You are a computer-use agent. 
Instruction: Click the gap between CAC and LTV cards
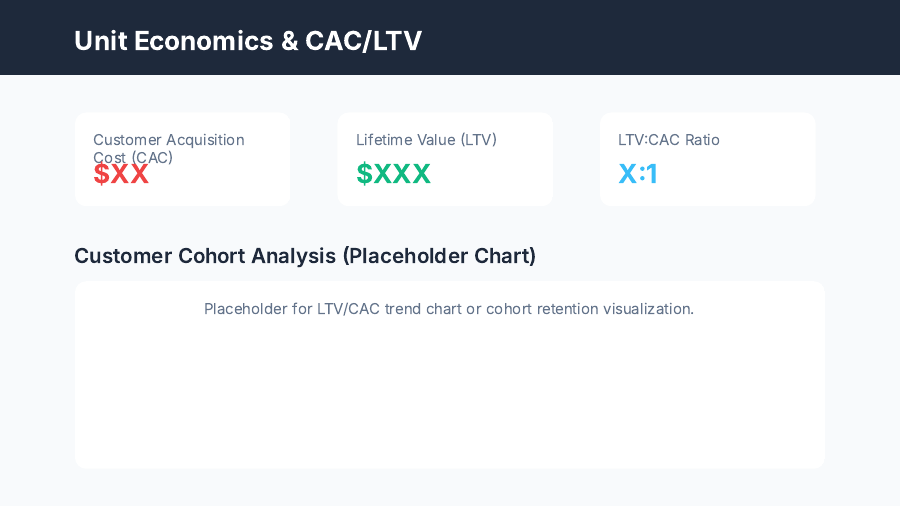(x=313, y=159)
